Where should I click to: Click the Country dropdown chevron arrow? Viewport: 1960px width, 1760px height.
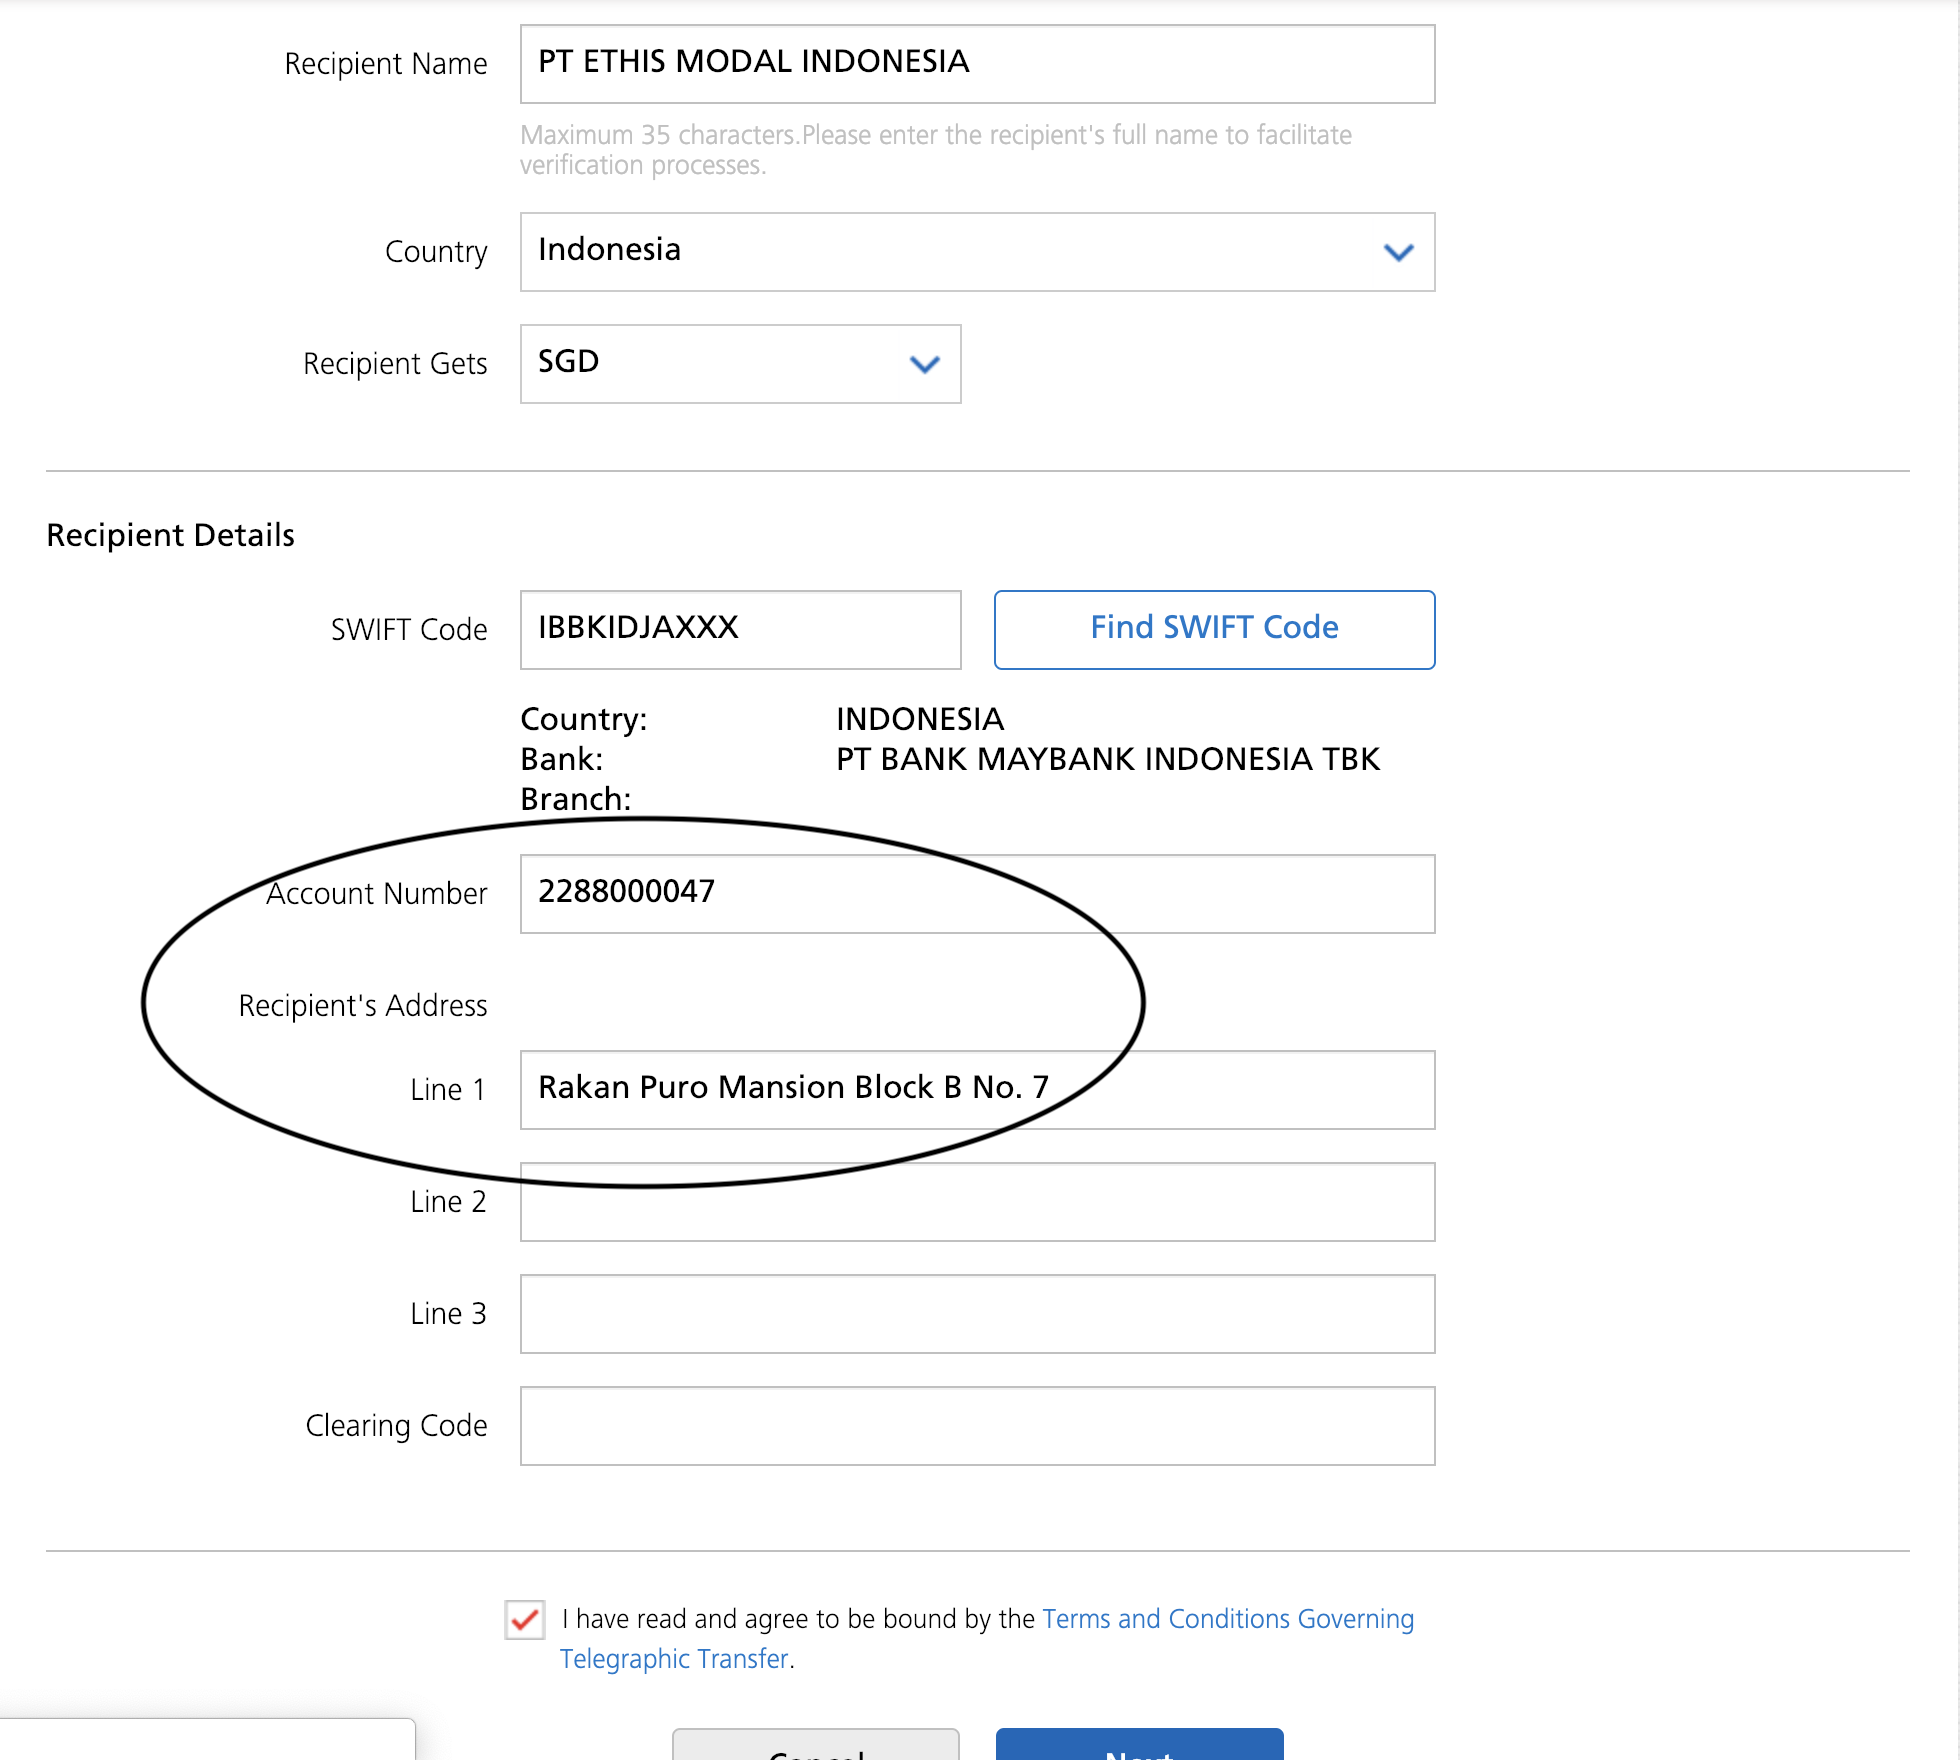[1398, 252]
